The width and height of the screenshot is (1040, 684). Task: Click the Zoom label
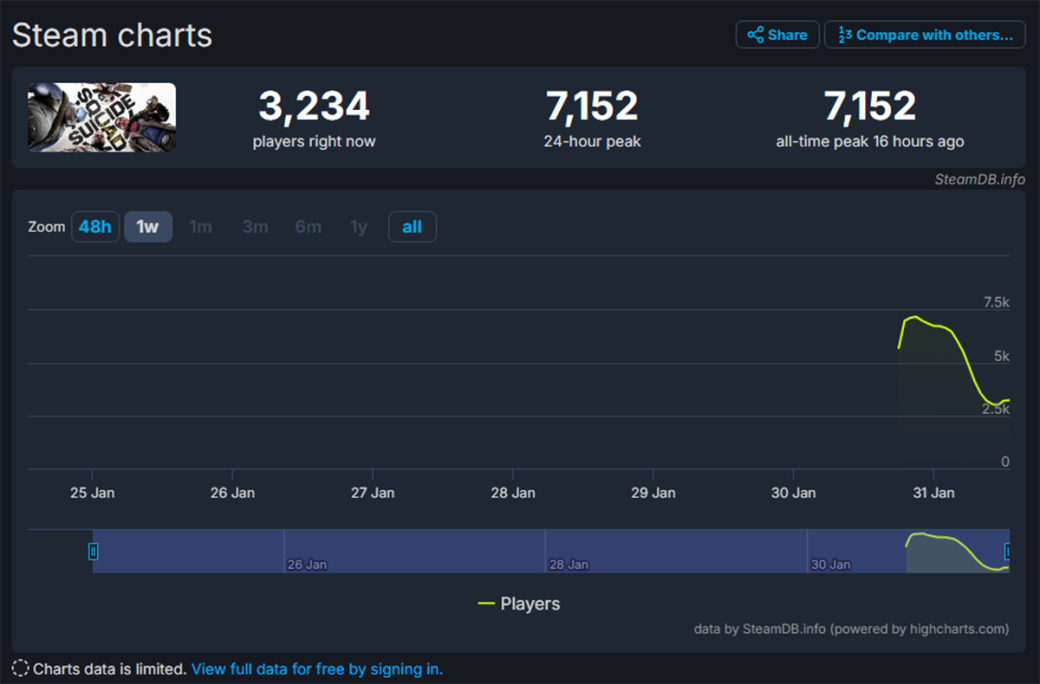[46, 227]
